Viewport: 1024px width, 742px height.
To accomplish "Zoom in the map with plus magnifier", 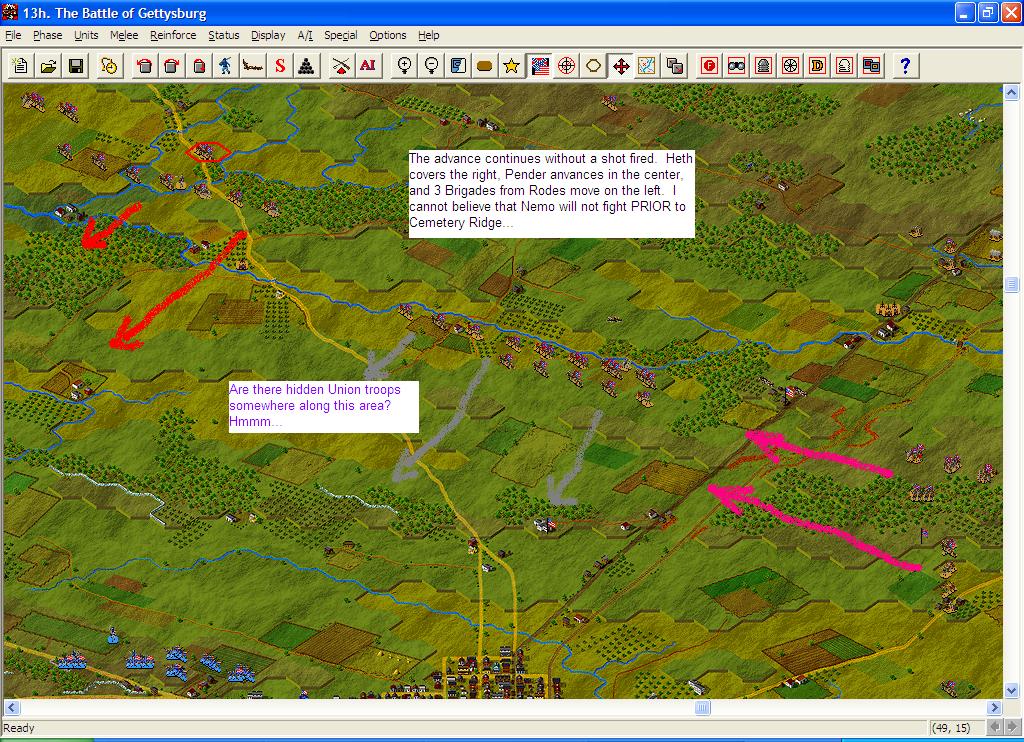I will (404, 65).
